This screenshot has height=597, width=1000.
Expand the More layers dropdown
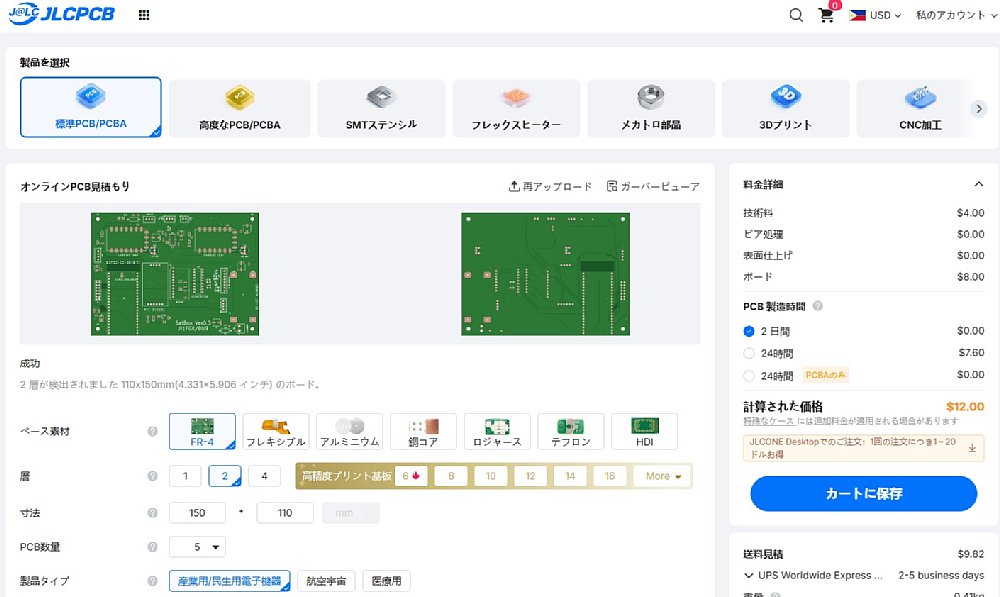click(x=662, y=476)
